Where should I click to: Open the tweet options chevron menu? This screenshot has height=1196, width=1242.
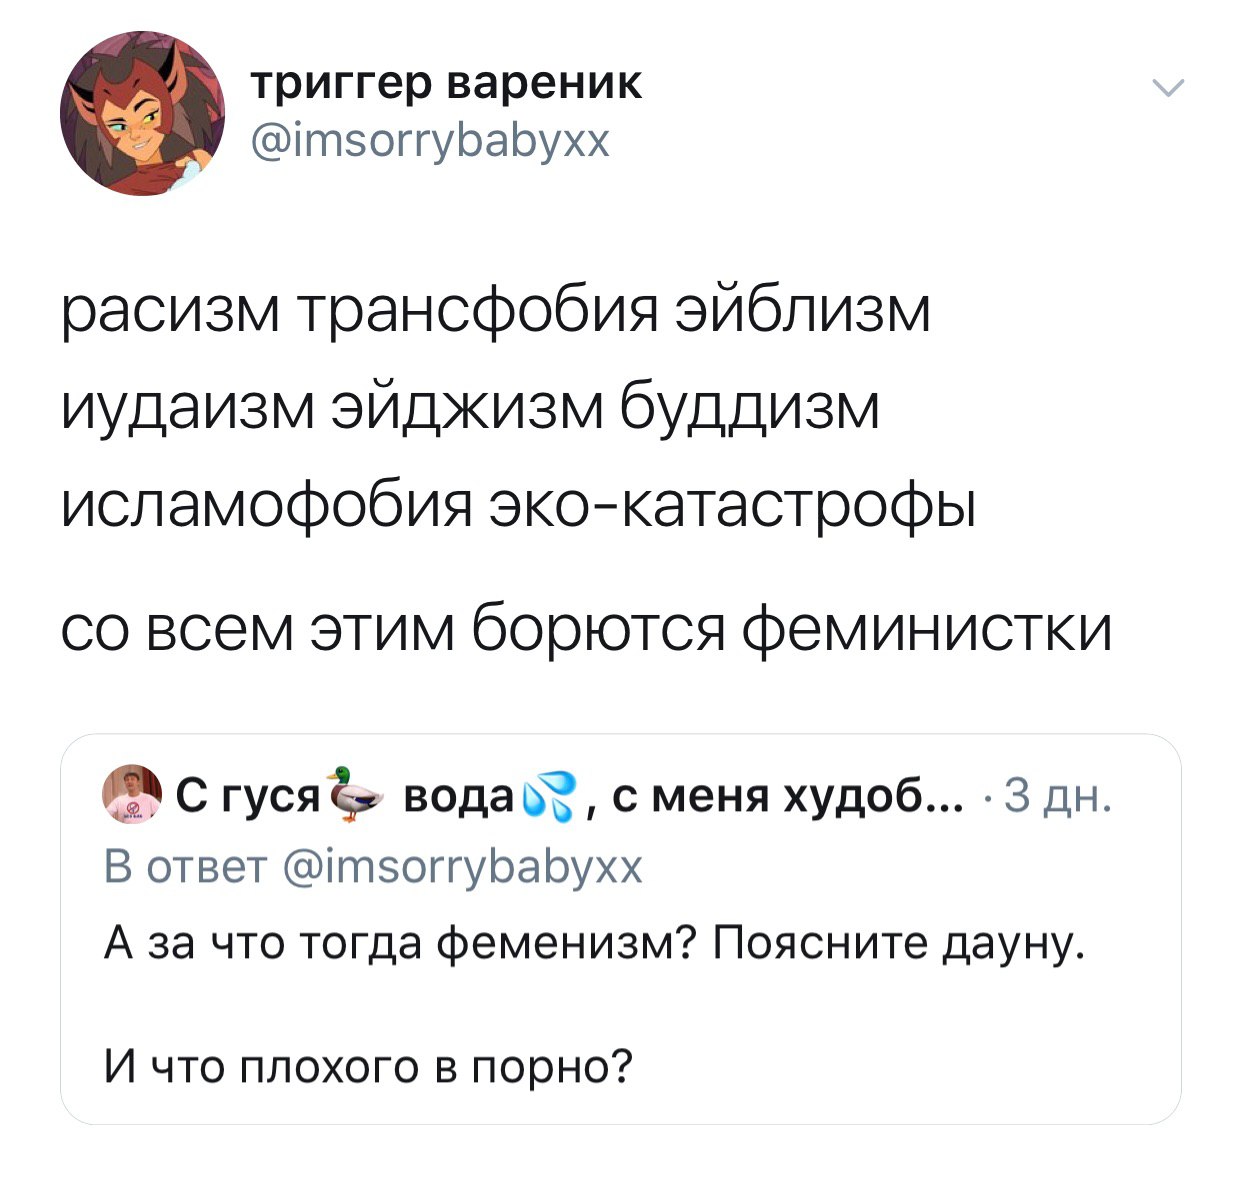(x=1167, y=88)
